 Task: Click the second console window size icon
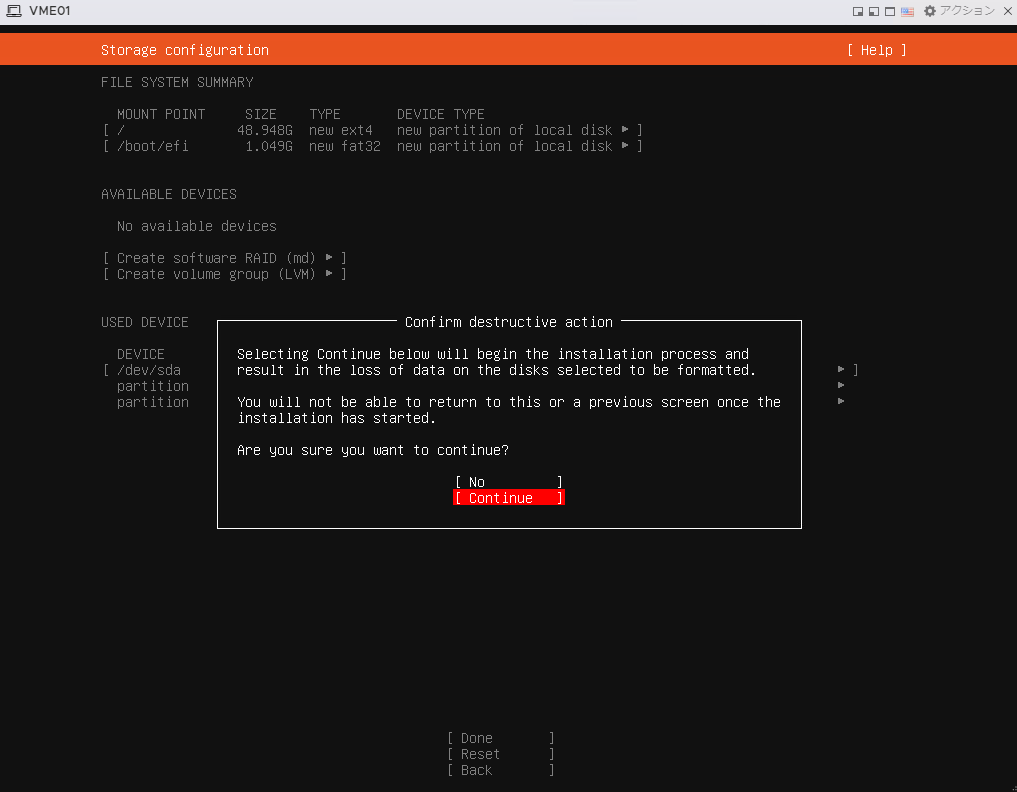click(x=874, y=12)
